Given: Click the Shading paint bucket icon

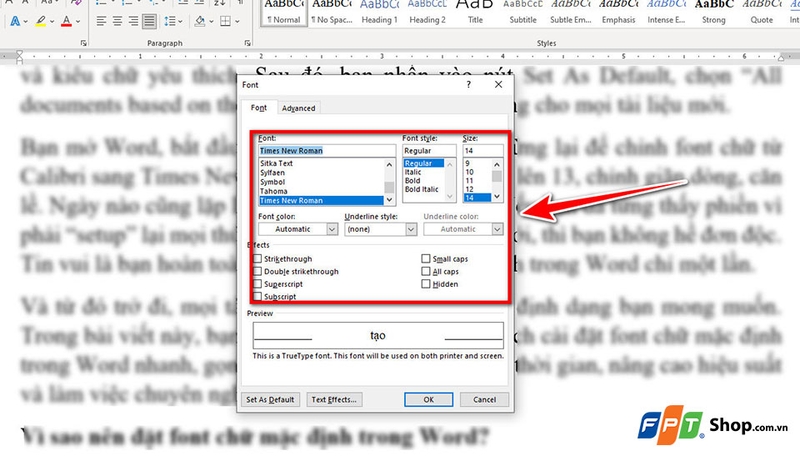Looking at the screenshot, I should 200,21.
